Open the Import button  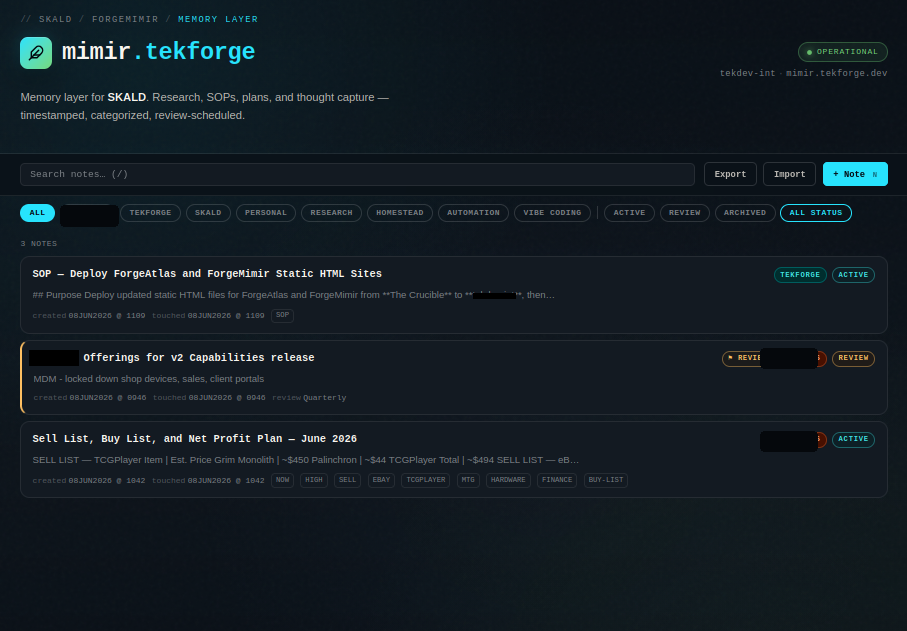(x=789, y=174)
